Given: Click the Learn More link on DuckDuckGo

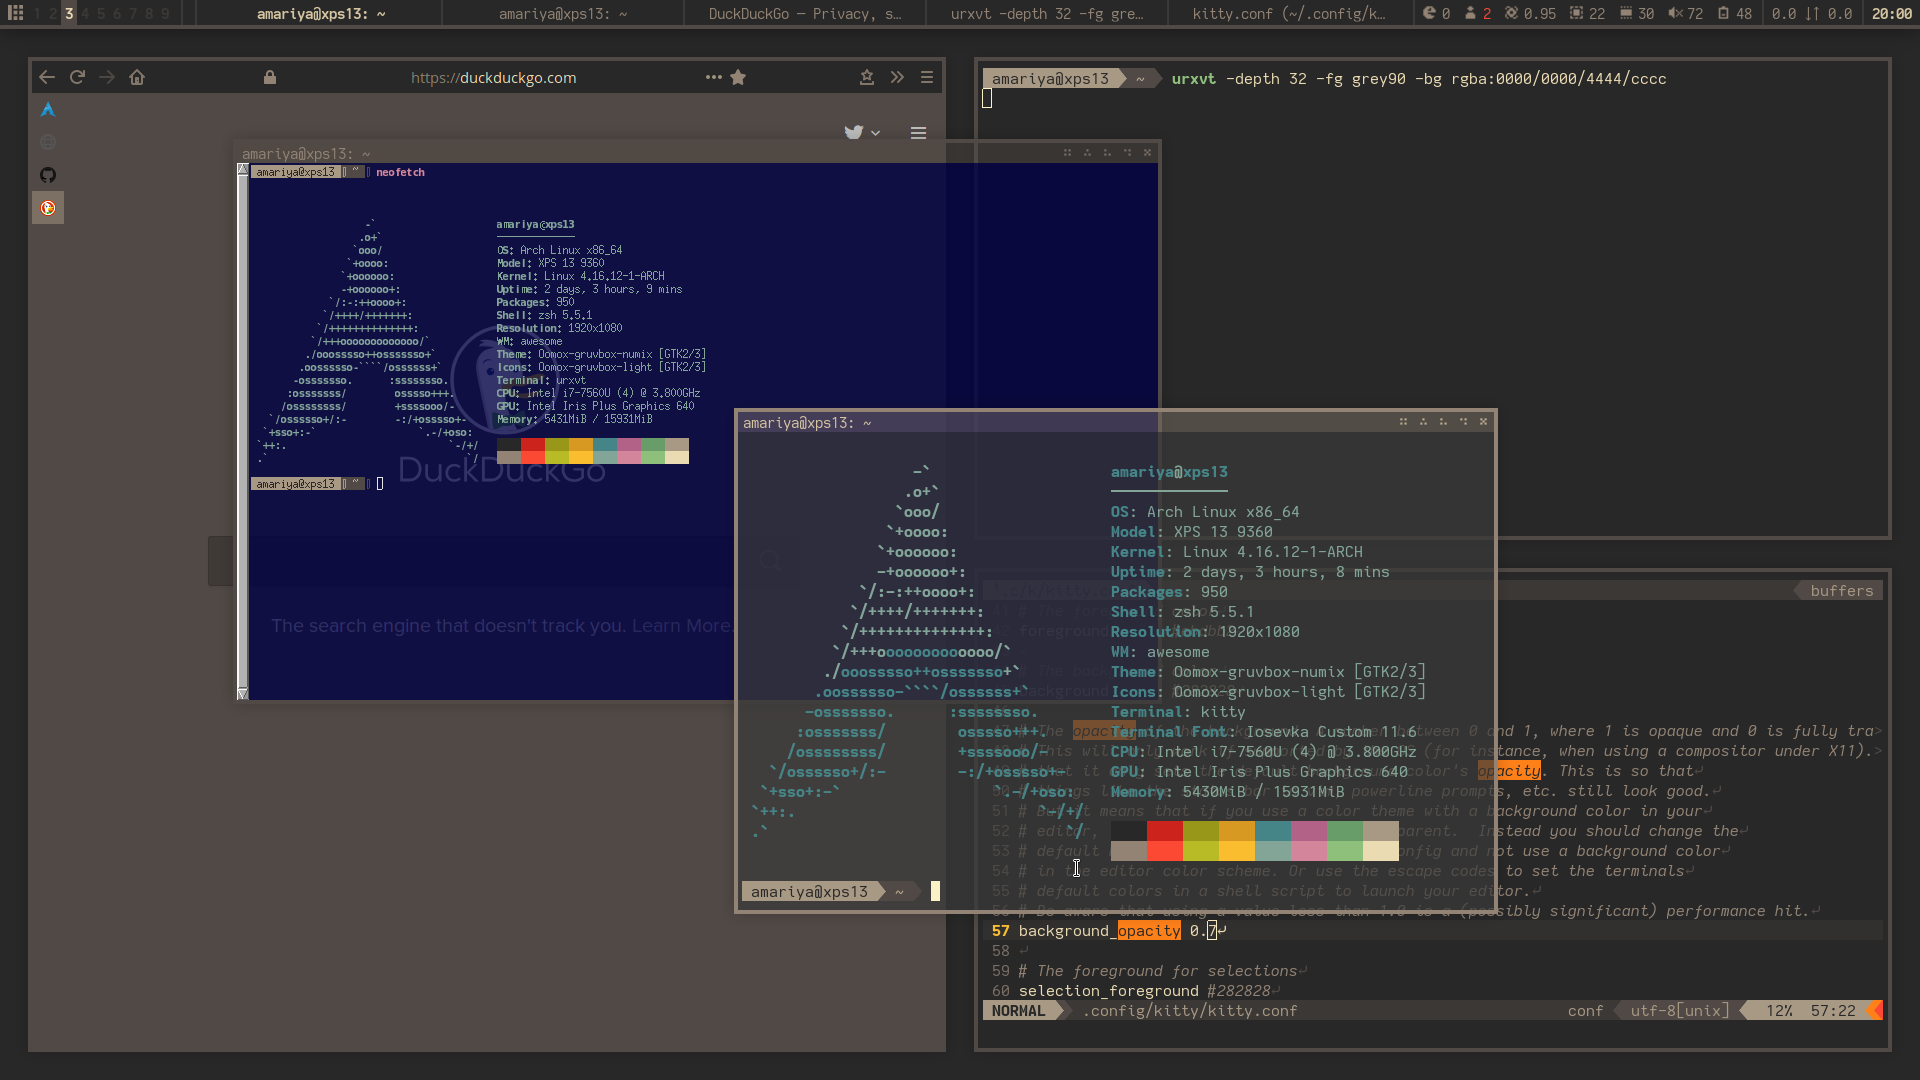Looking at the screenshot, I should tap(681, 626).
